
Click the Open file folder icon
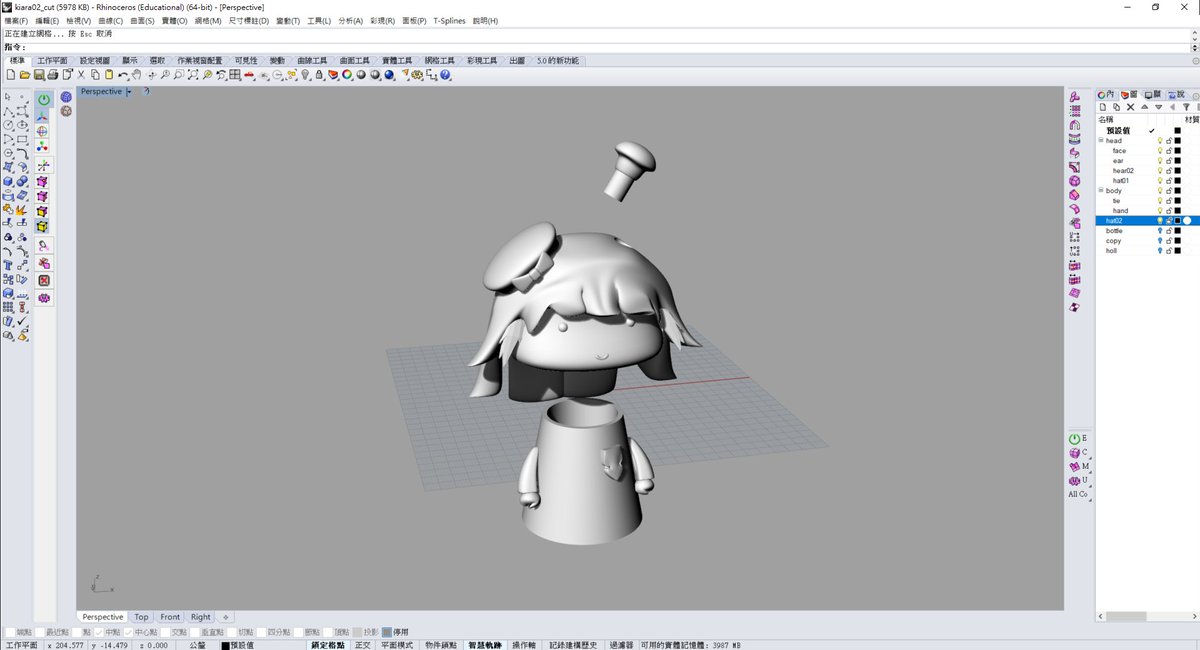(x=25, y=74)
